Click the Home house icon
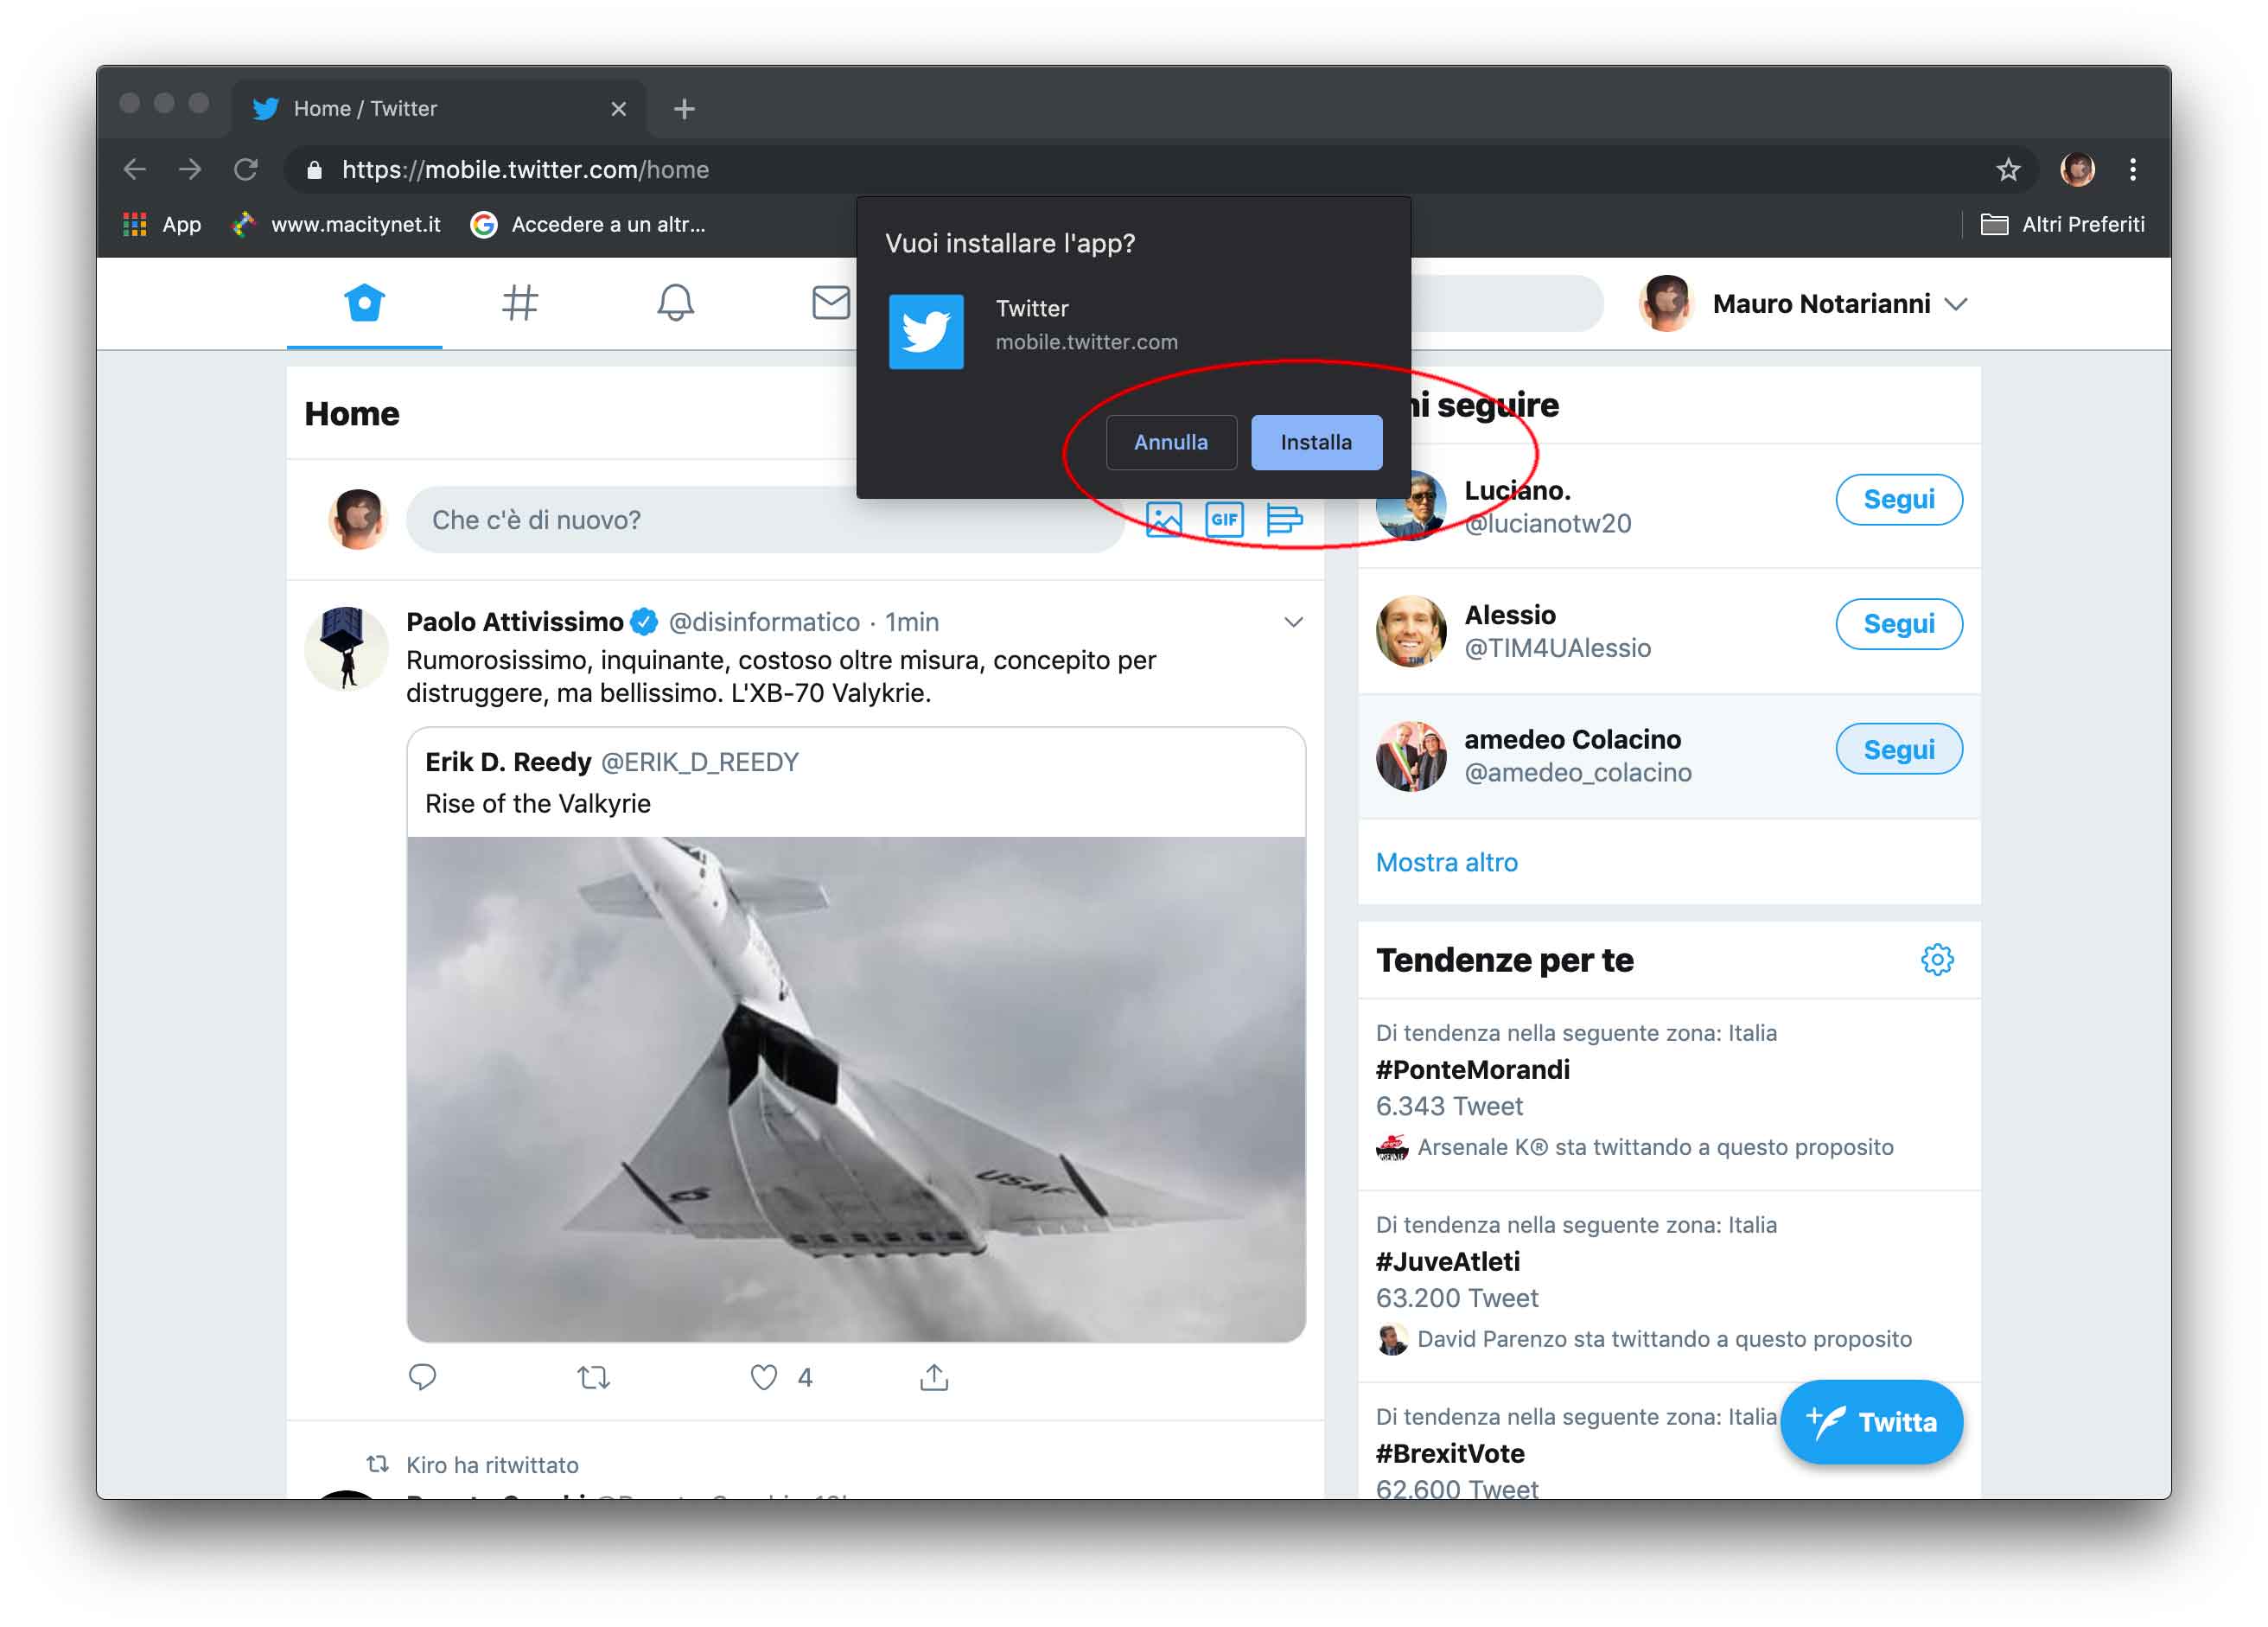Viewport: 2268px width, 1627px height. pyautogui.click(x=364, y=303)
